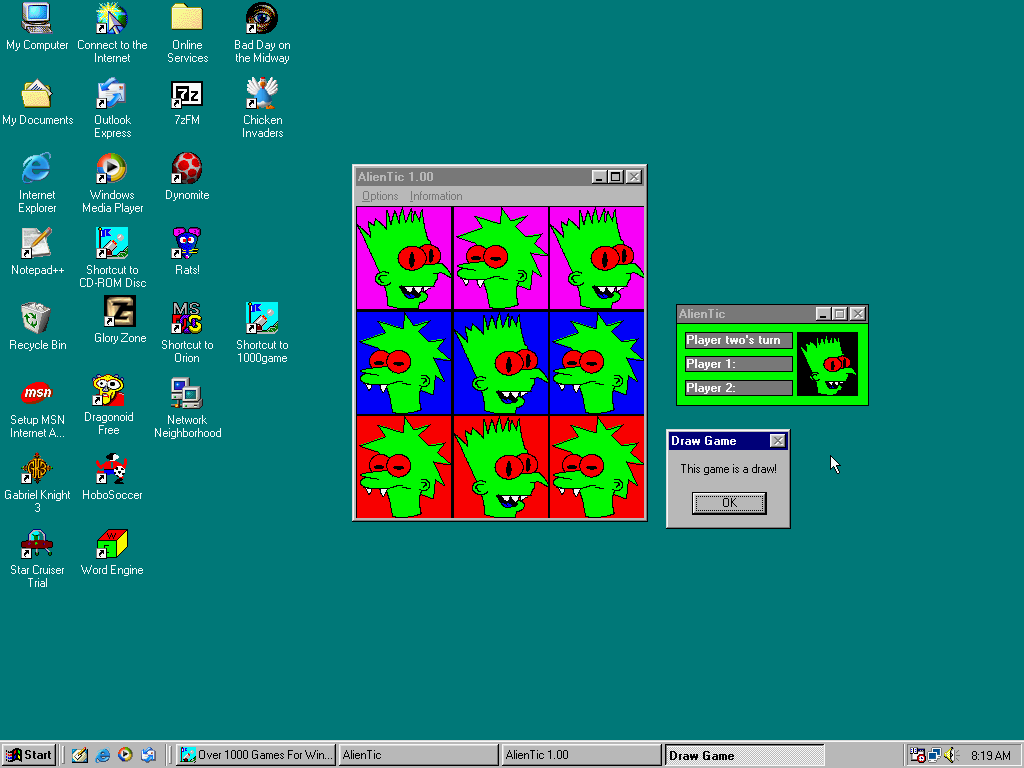Image resolution: width=1024 pixels, height=768 pixels.
Task: Select the center blue alien tile
Action: click(500, 362)
